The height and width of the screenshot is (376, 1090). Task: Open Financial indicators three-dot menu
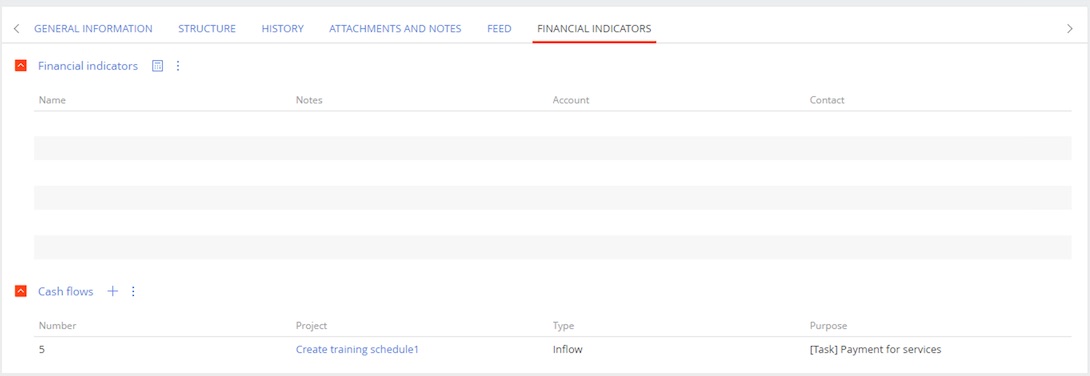point(177,66)
